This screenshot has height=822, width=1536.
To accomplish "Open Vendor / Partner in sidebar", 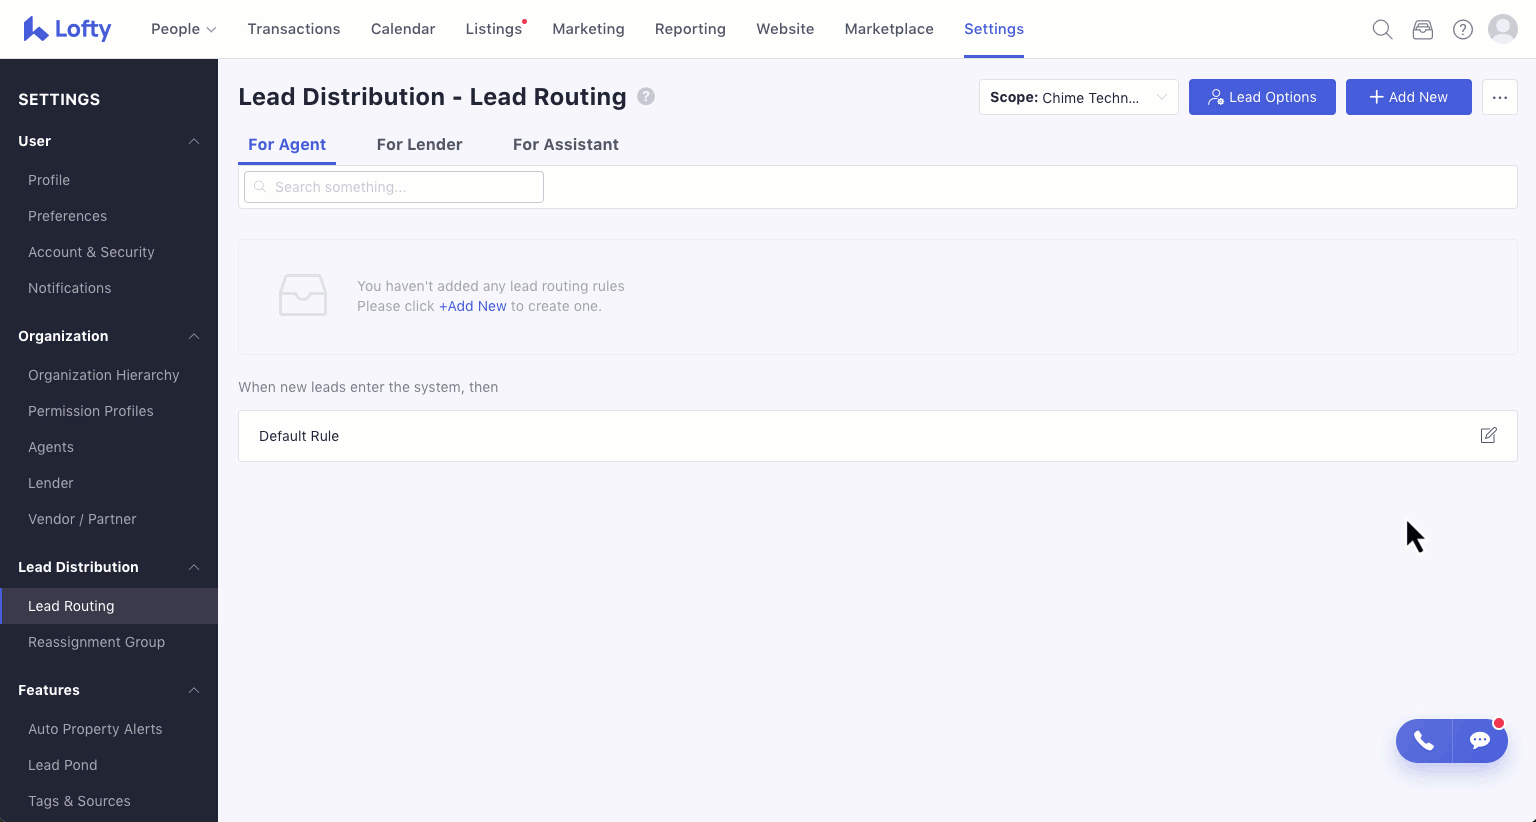I will [x=82, y=519].
